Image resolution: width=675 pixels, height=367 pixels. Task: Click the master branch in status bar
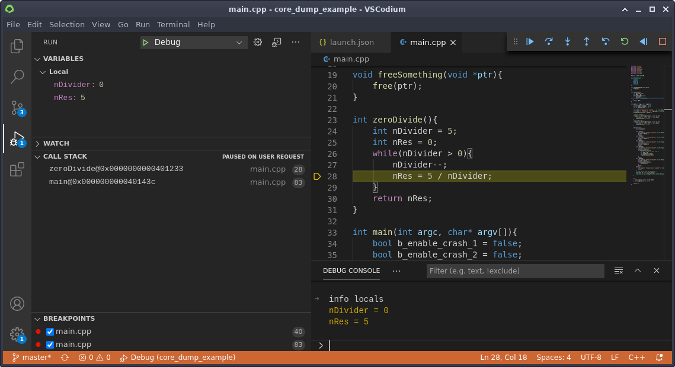pos(31,358)
